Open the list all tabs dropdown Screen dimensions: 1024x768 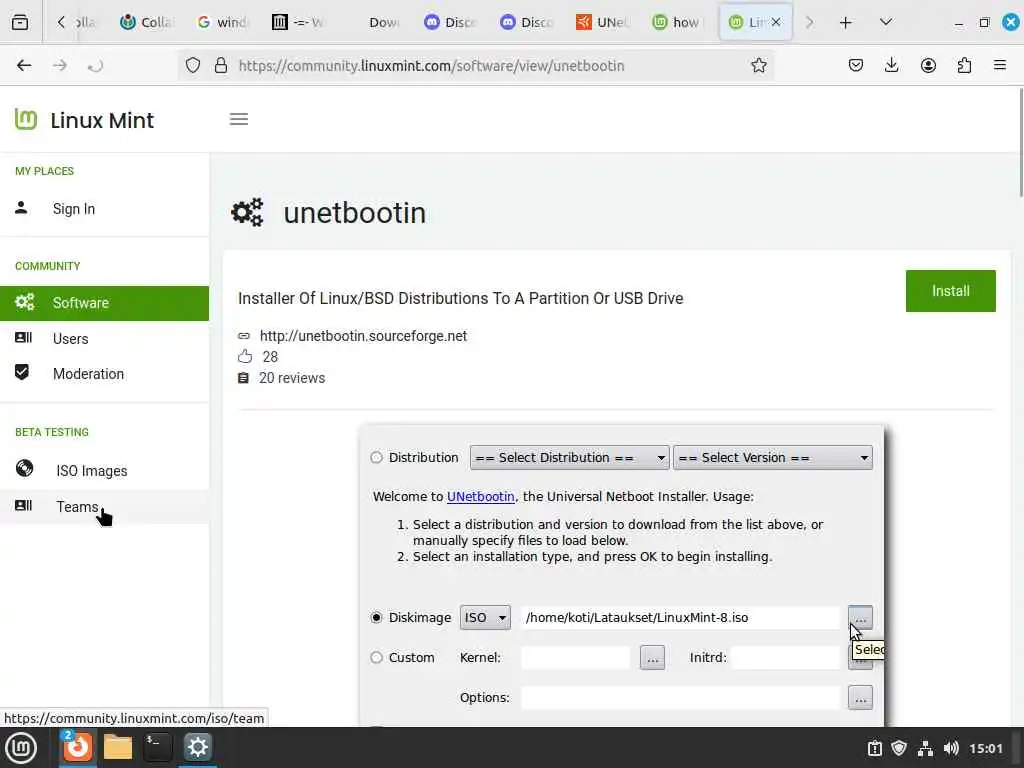point(886,22)
